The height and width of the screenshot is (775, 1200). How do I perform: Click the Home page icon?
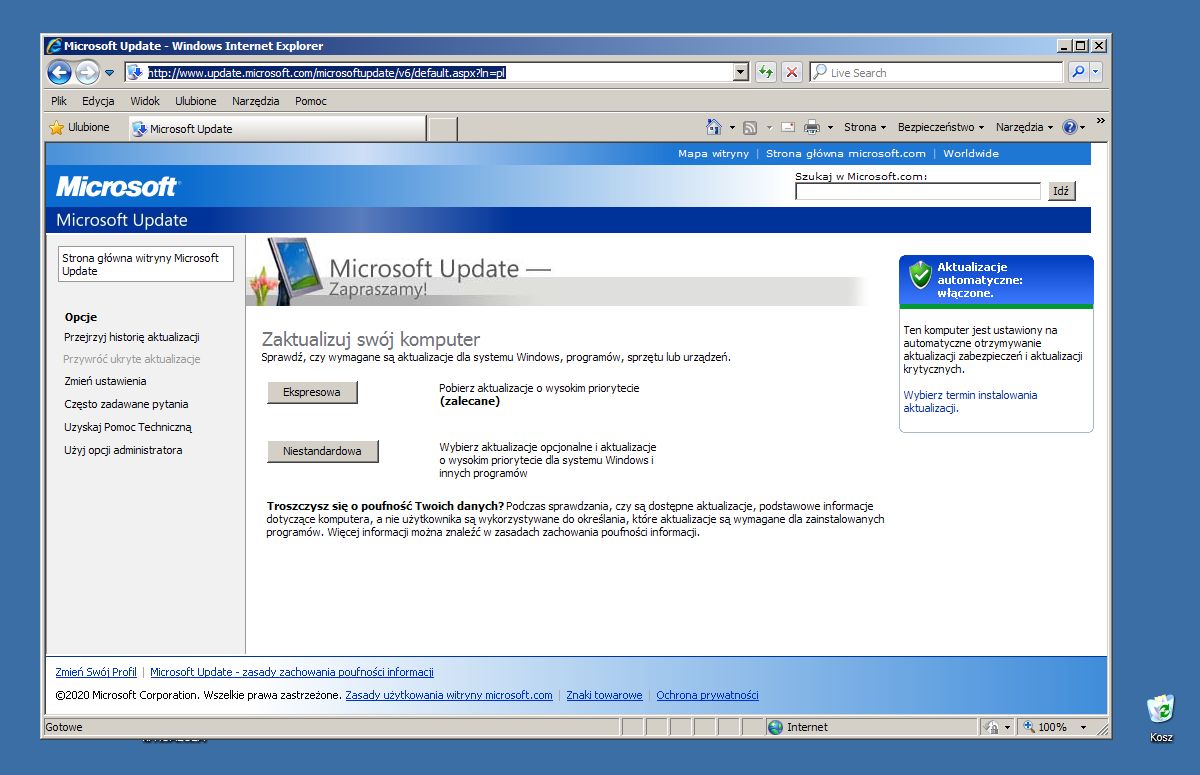[714, 127]
